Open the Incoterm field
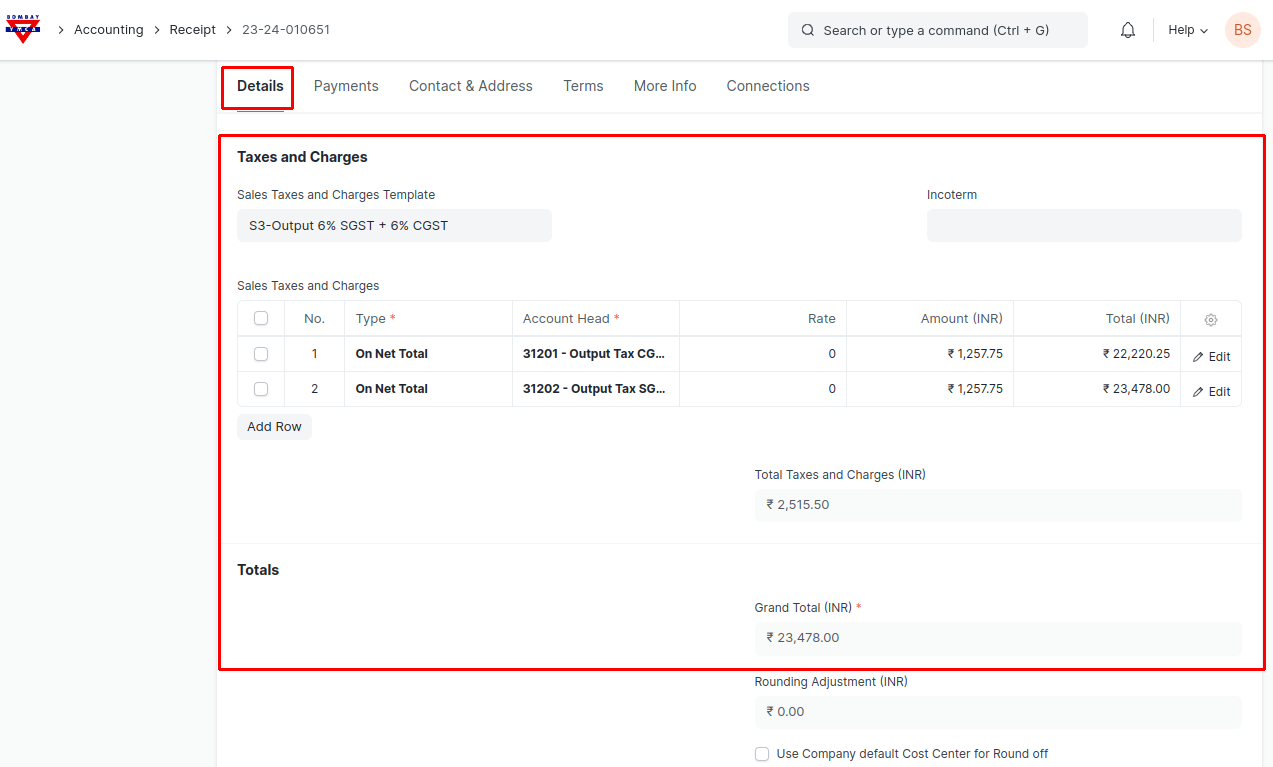 click(x=1083, y=226)
